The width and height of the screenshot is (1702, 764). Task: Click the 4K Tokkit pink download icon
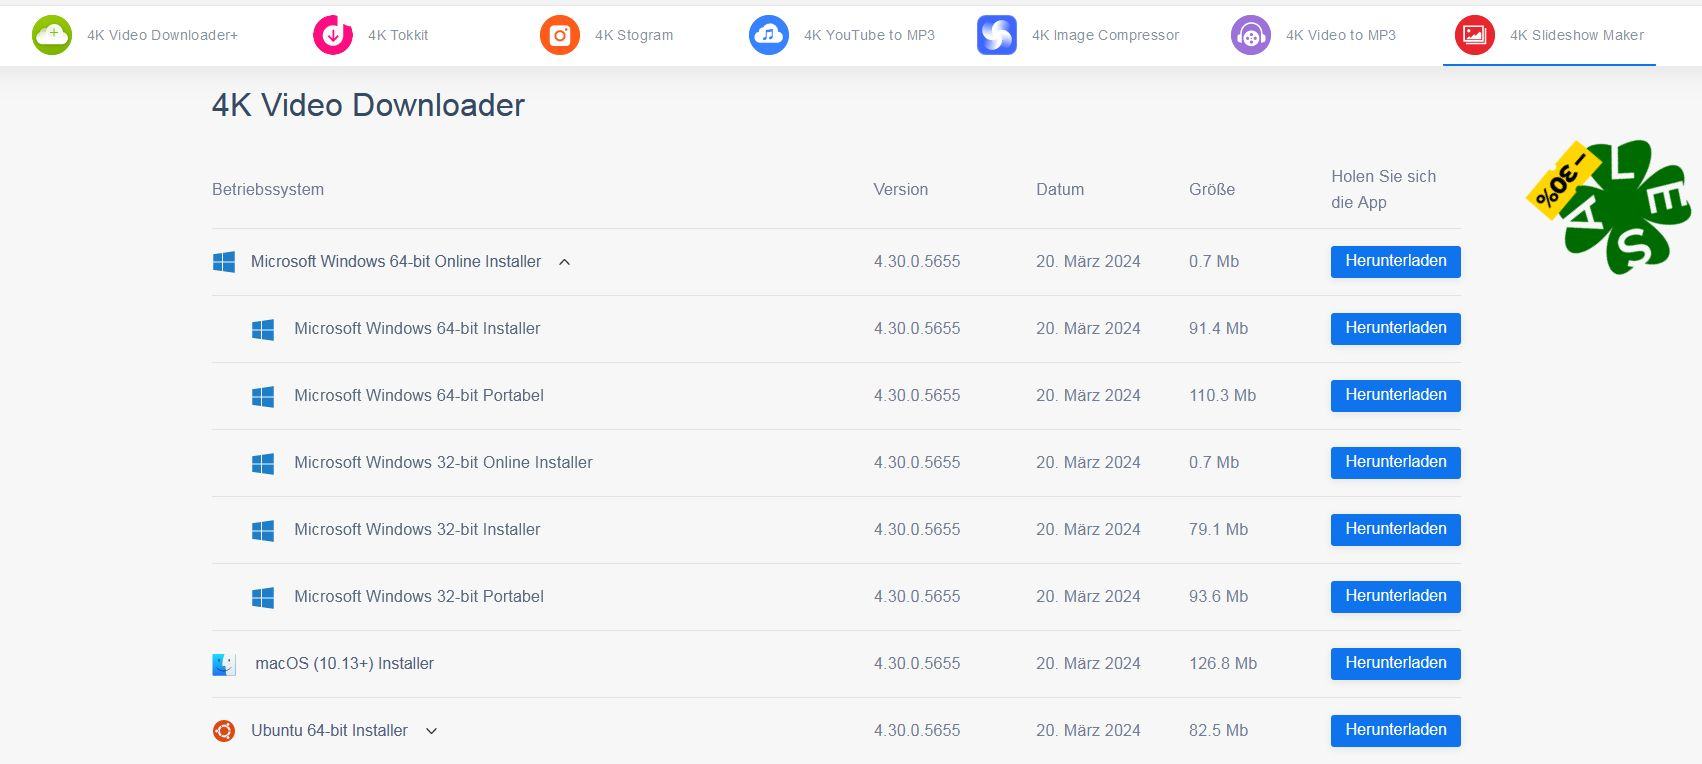(333, 35)
